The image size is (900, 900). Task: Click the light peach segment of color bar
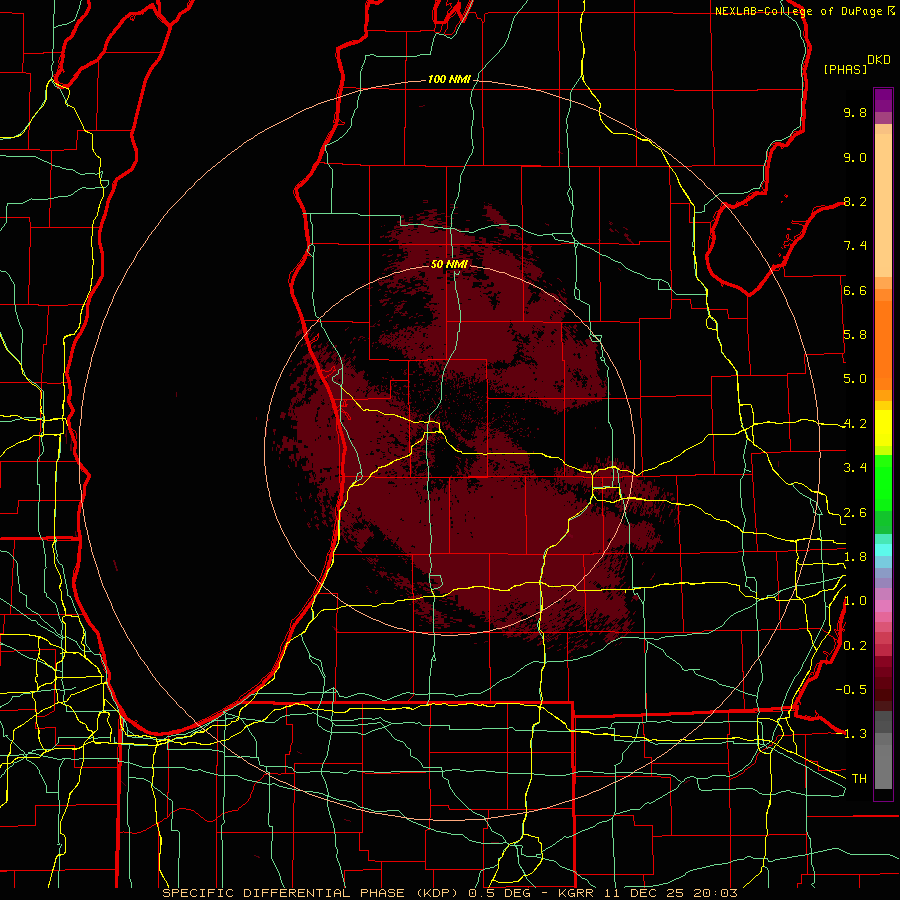[883, 207]
